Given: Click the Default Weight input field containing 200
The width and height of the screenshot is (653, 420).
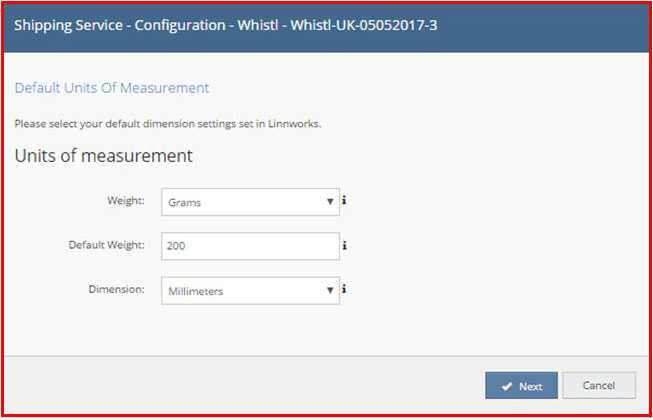Looking at the screenshot, I should click(250, 246).
